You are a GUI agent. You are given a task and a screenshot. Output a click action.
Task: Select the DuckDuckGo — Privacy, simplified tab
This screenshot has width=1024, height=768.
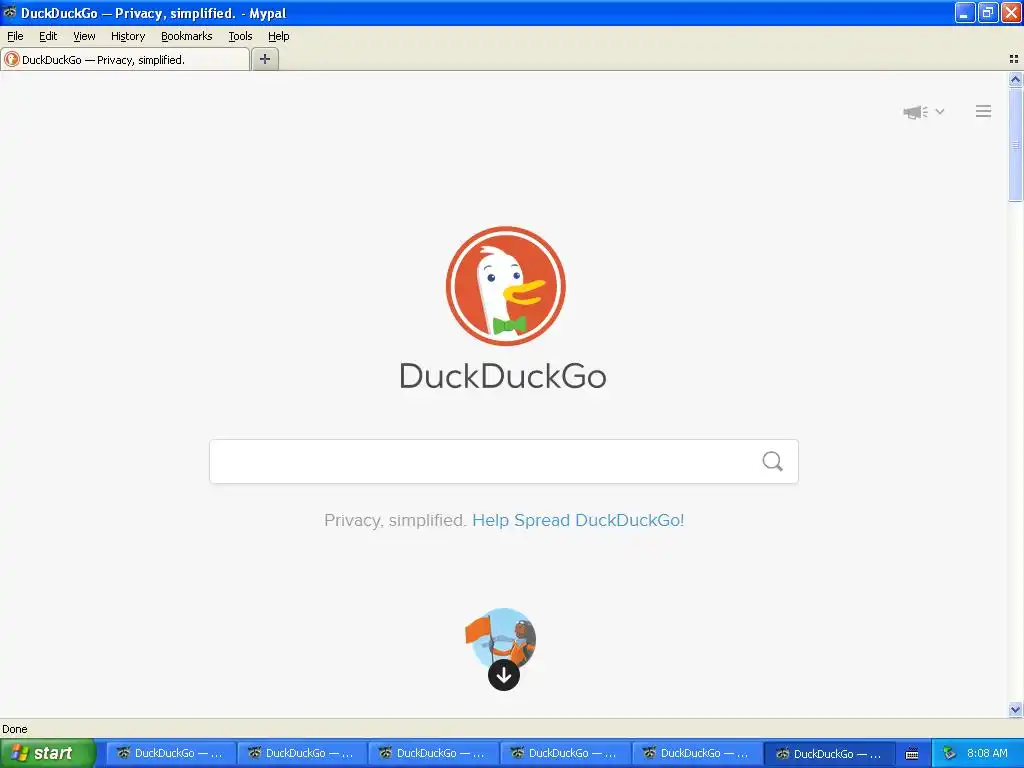(125, 59)
